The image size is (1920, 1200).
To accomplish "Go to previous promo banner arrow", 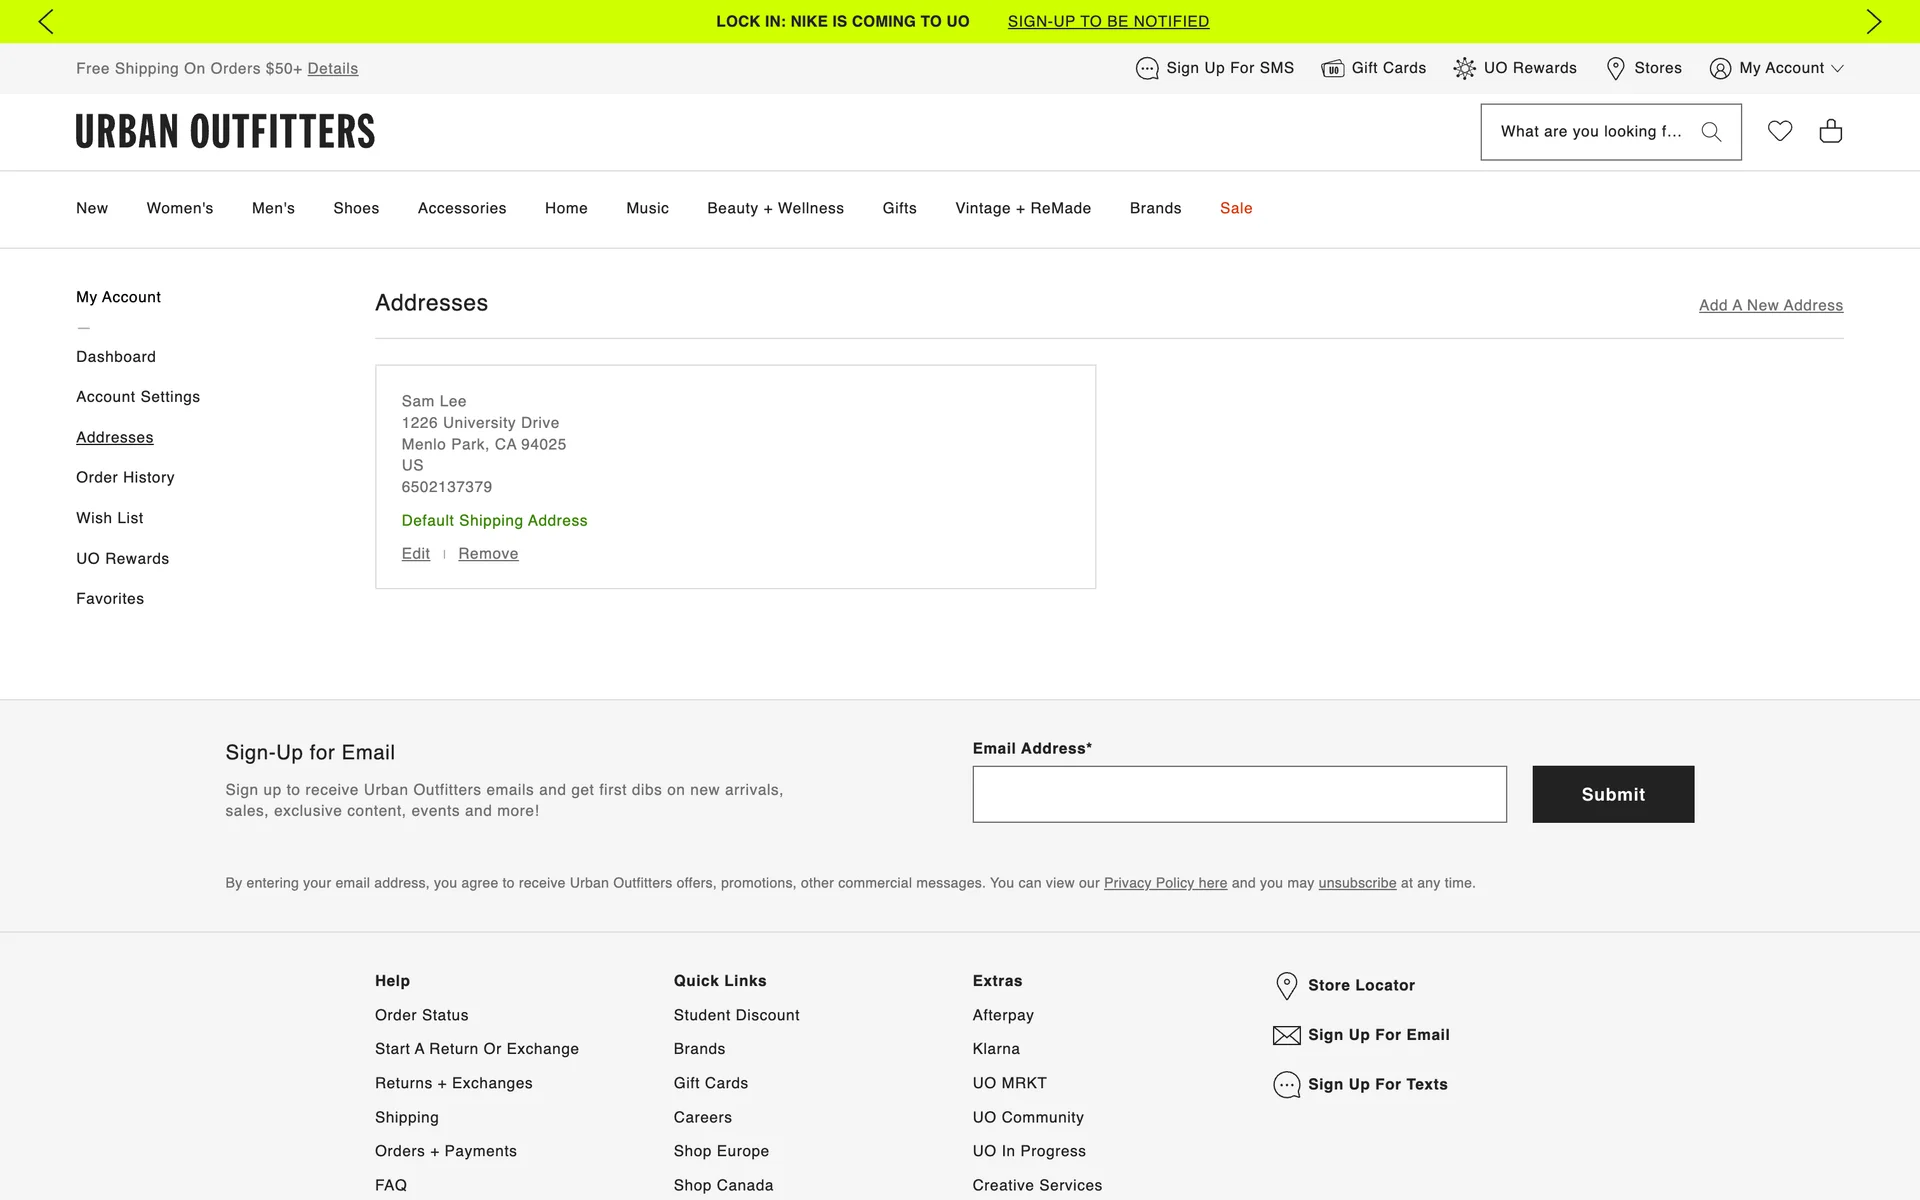I will click(46, 21).
